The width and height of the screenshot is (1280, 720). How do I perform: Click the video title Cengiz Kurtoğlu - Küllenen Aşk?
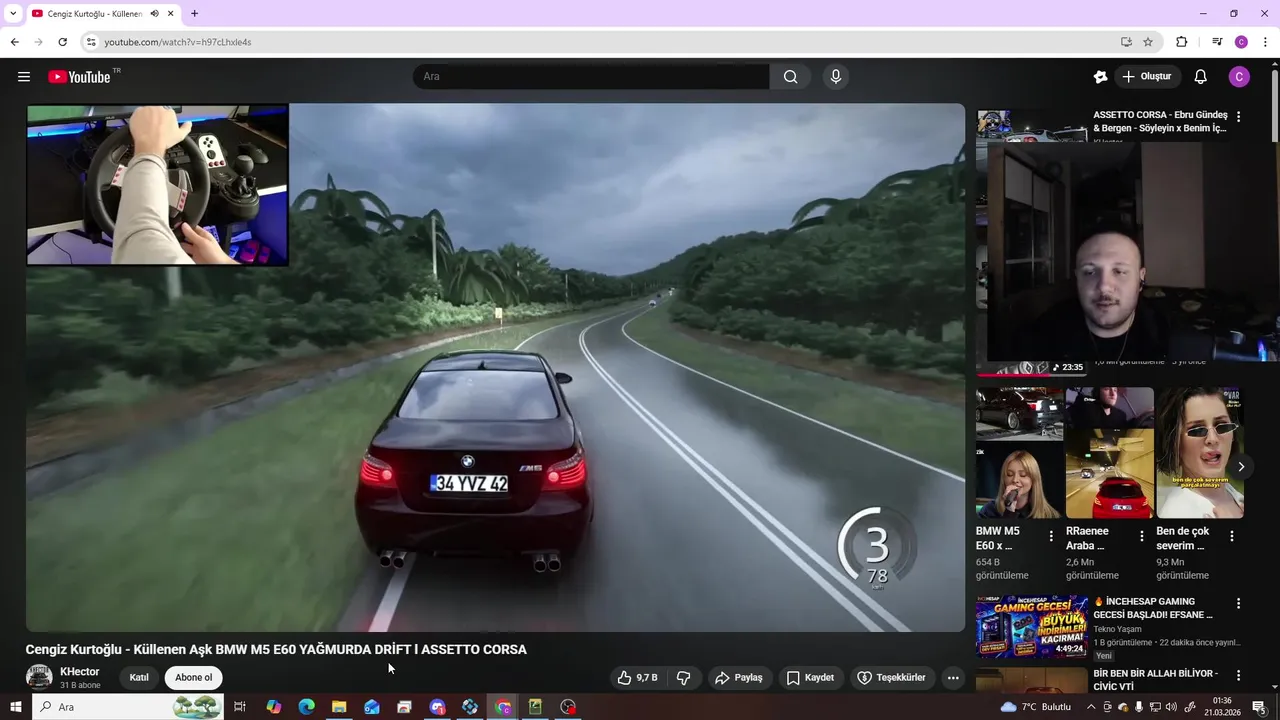tap(276, 649)
